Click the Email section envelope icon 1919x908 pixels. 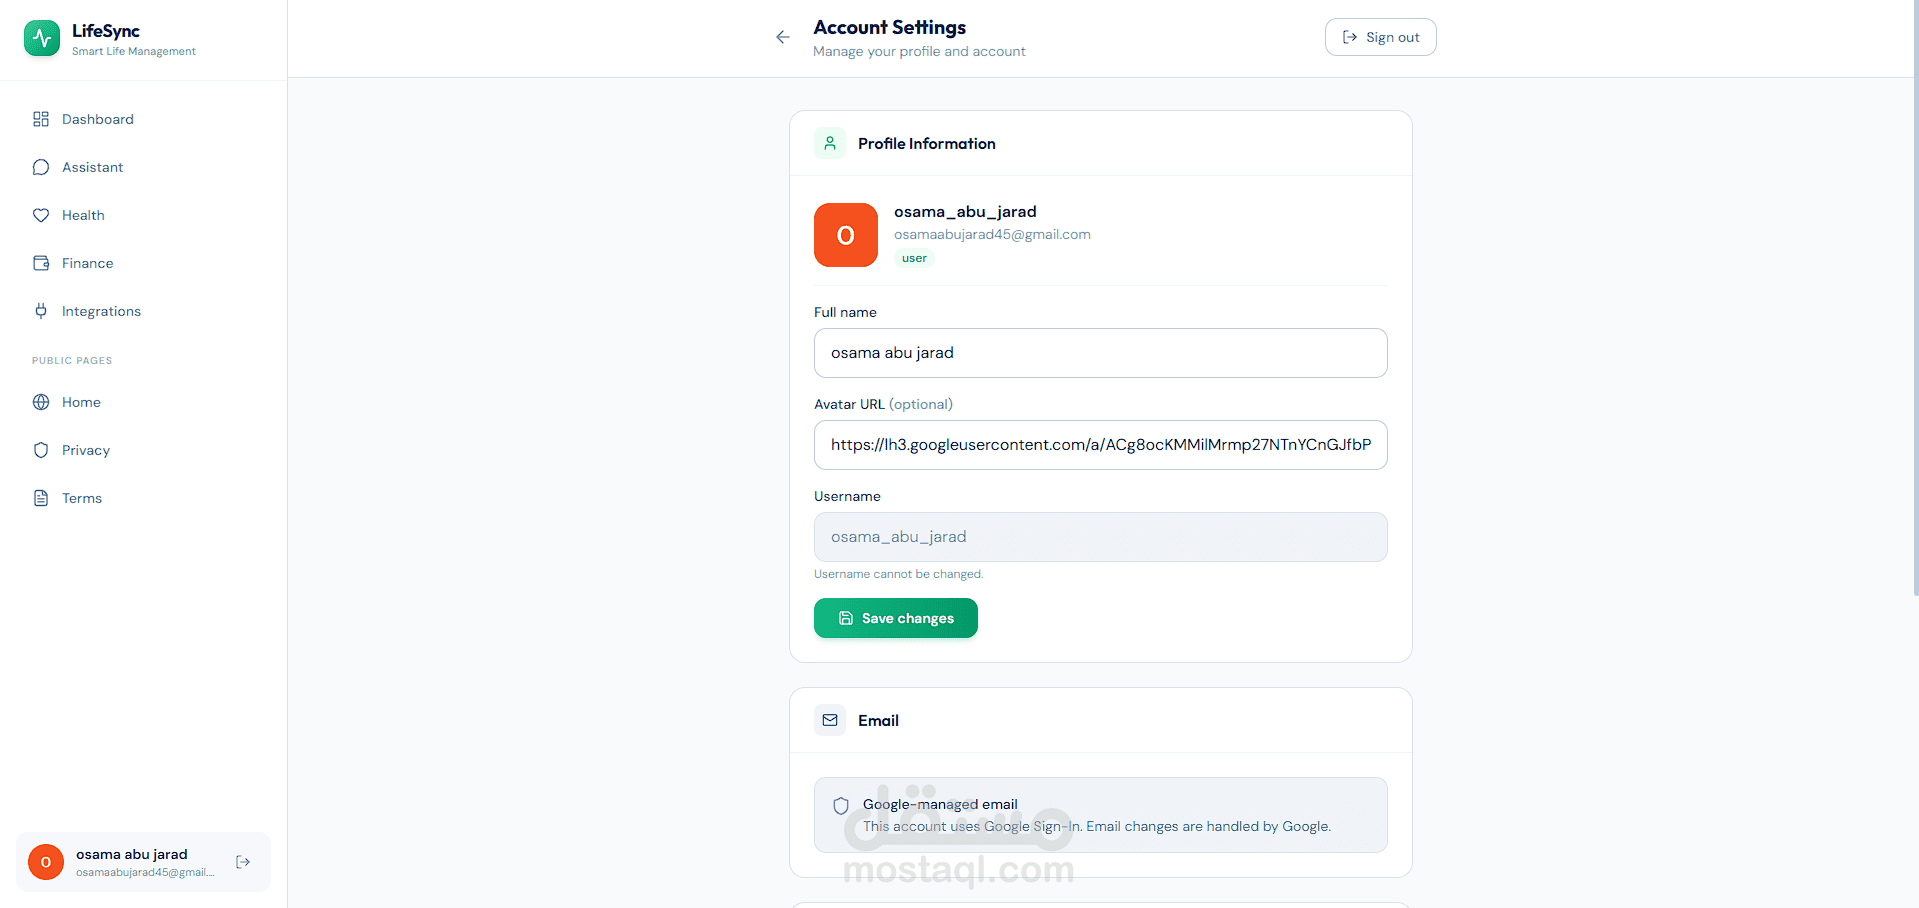(x=830, y=720)
